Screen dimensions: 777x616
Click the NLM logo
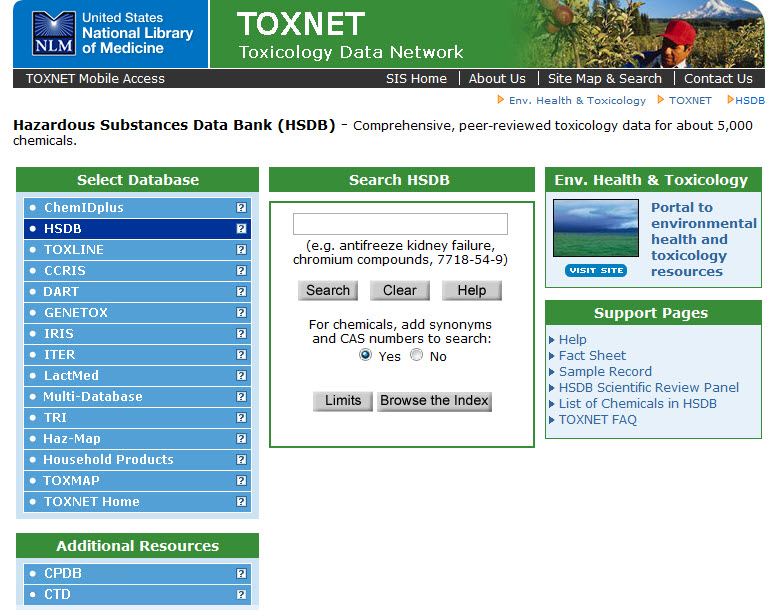54,33
